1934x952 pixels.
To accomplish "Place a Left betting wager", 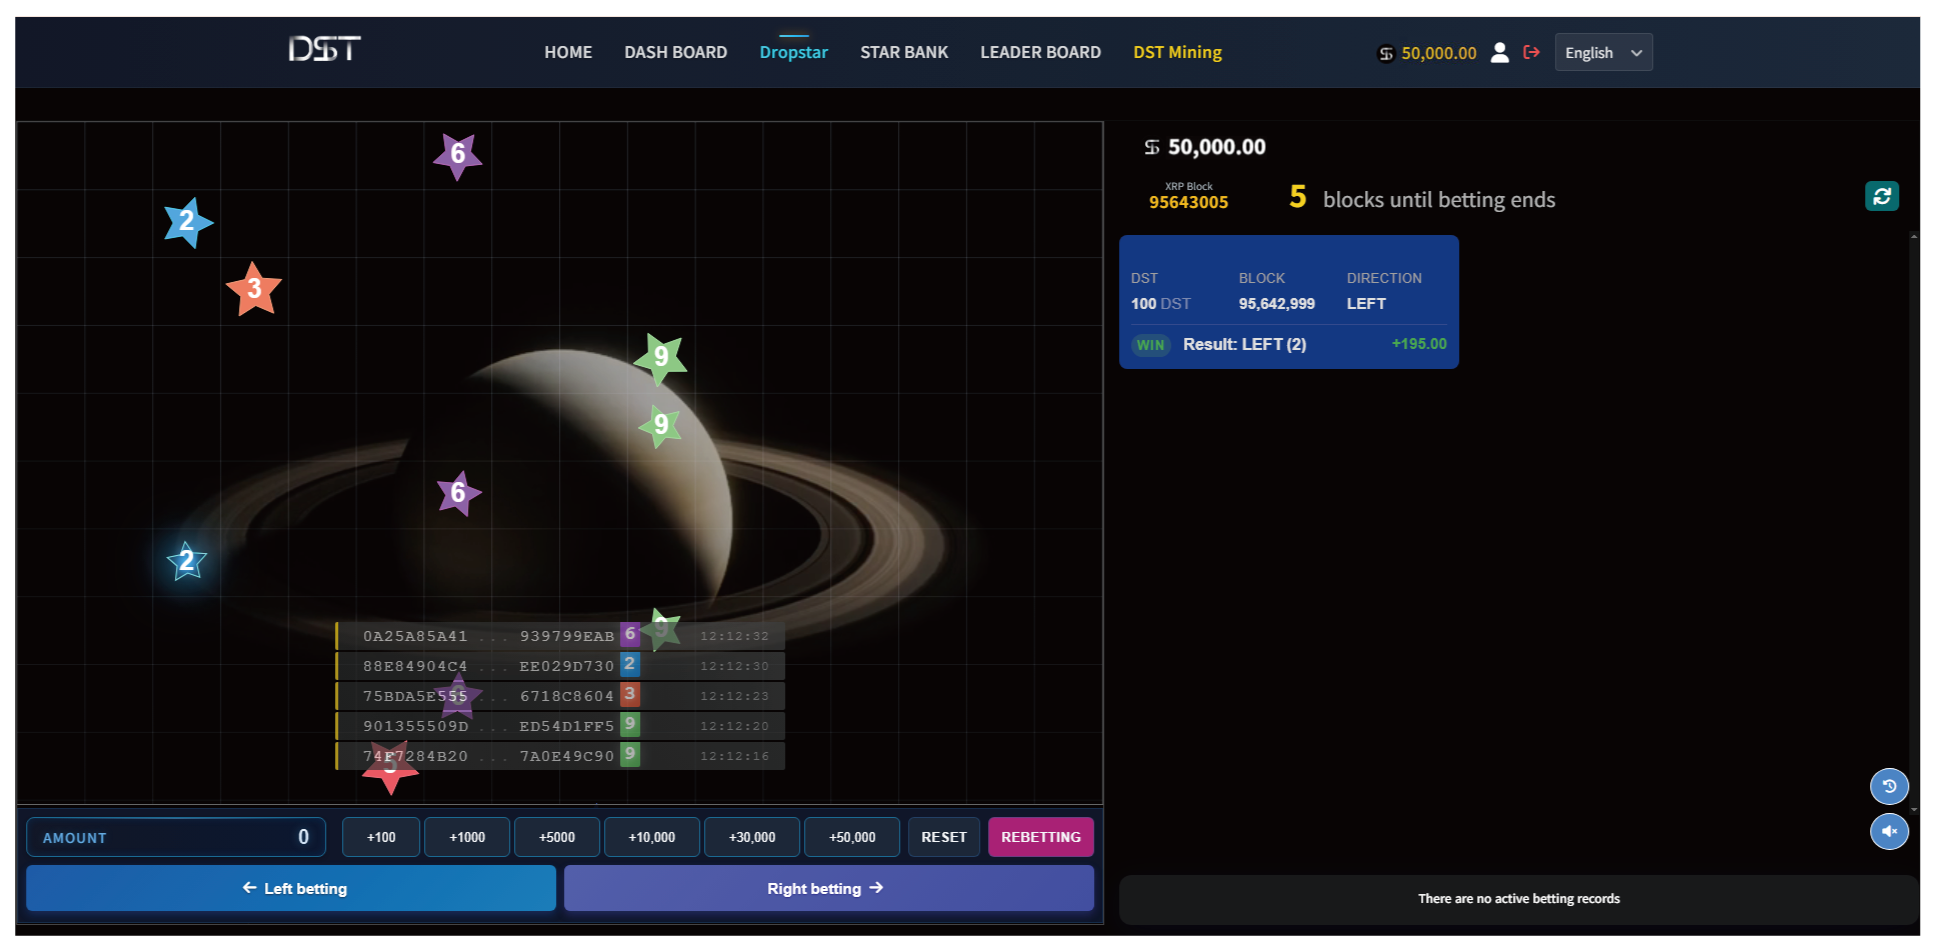I will 291,888.
